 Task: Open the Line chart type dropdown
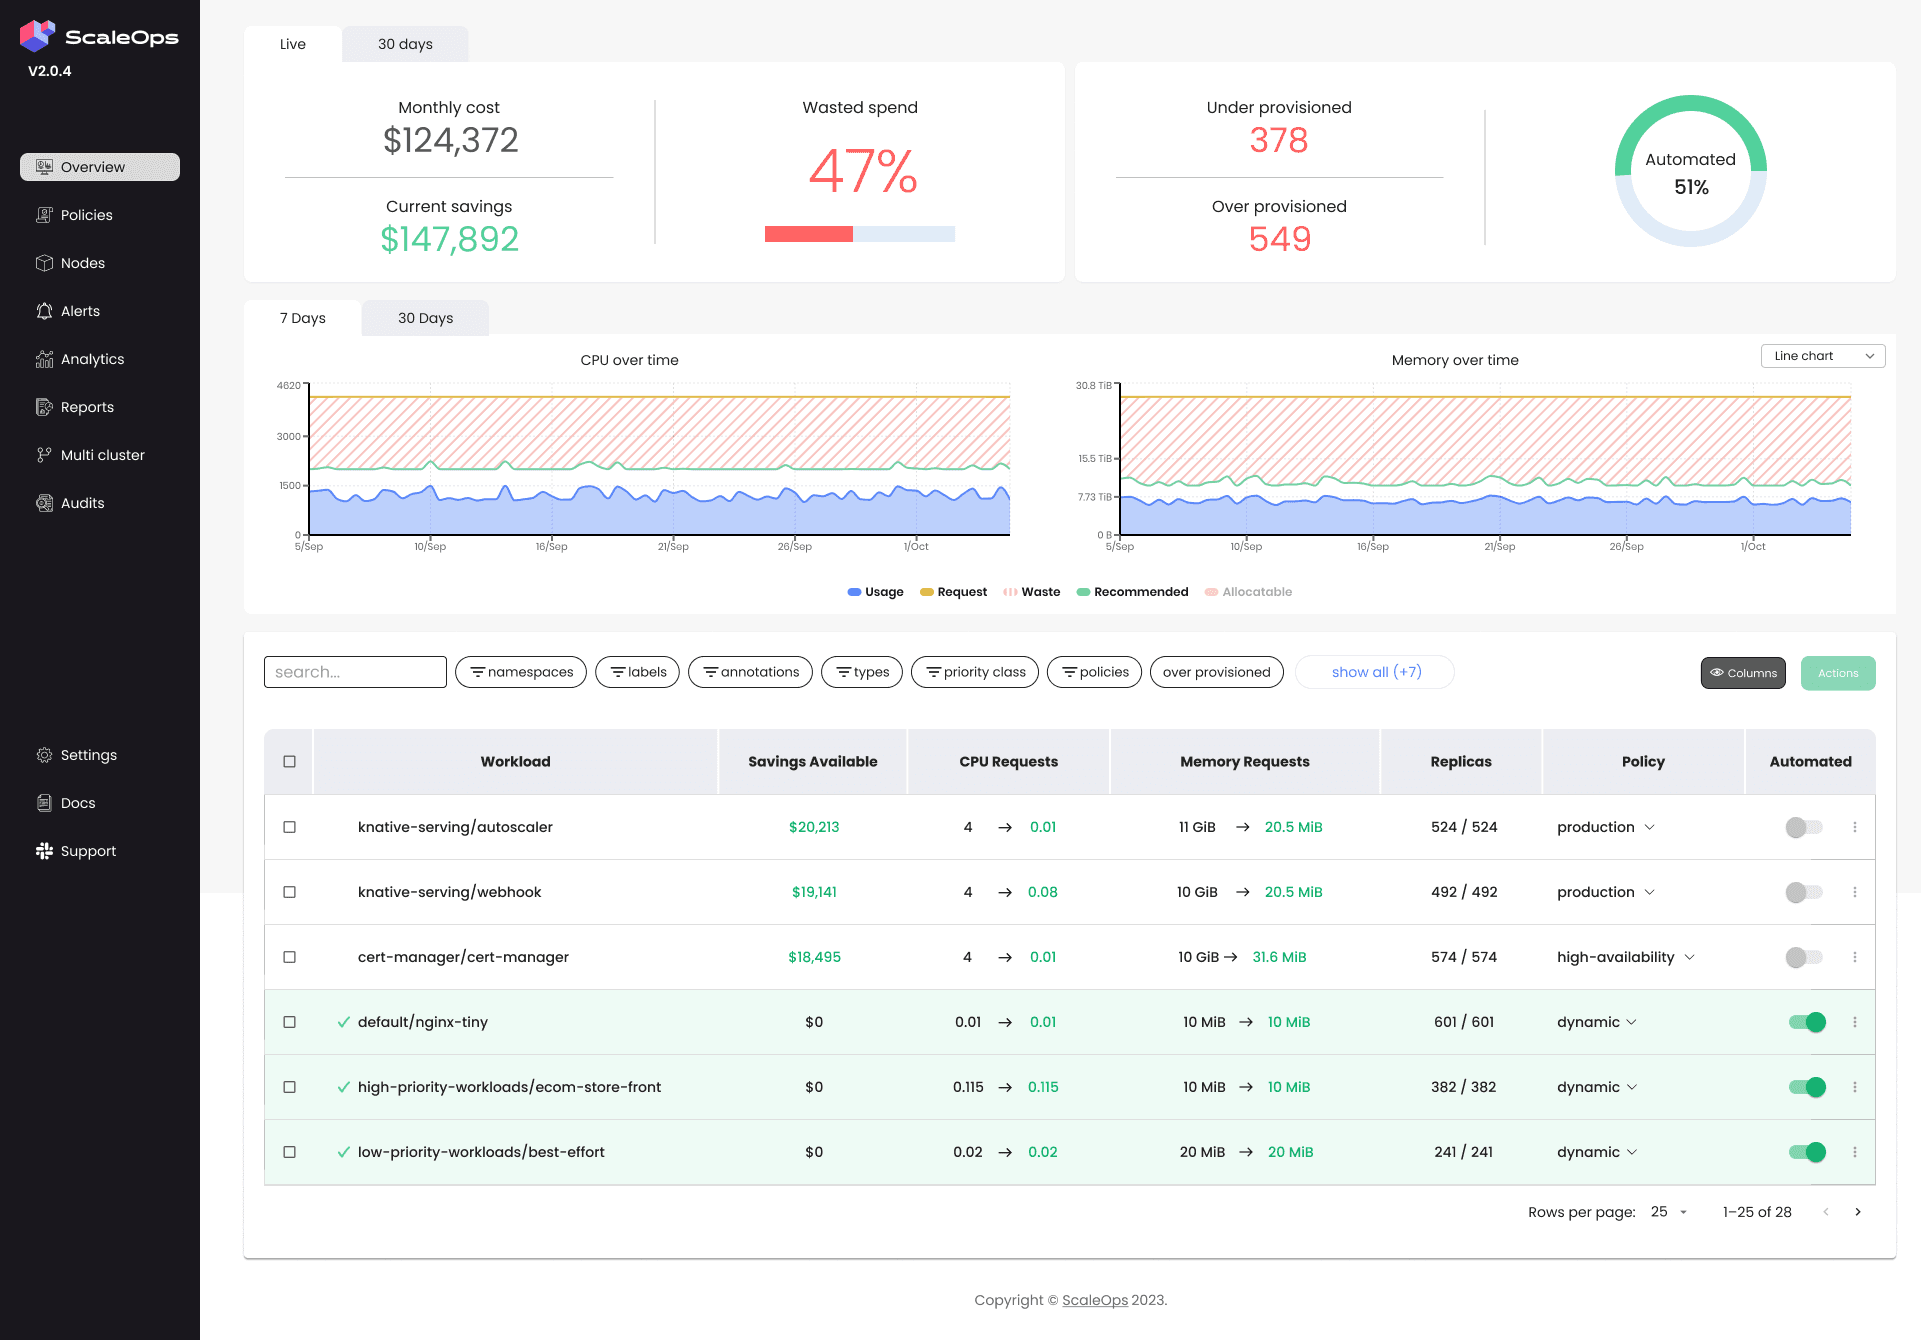[x=1822, y=355]
